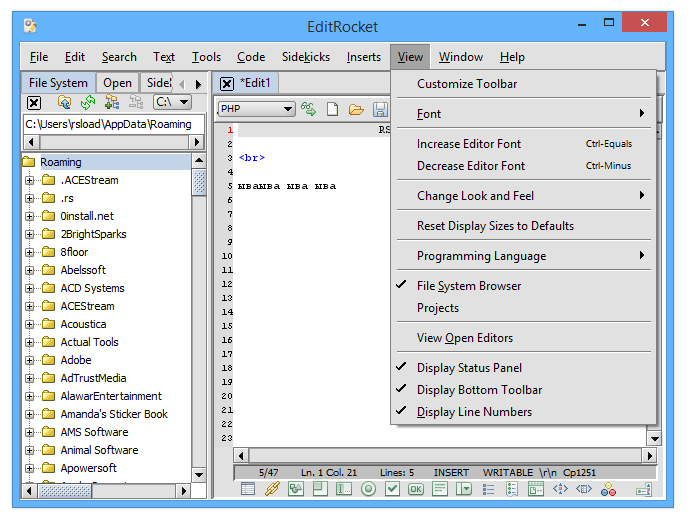Open the Window menu

pyautogui.click(x=461, y=57)
